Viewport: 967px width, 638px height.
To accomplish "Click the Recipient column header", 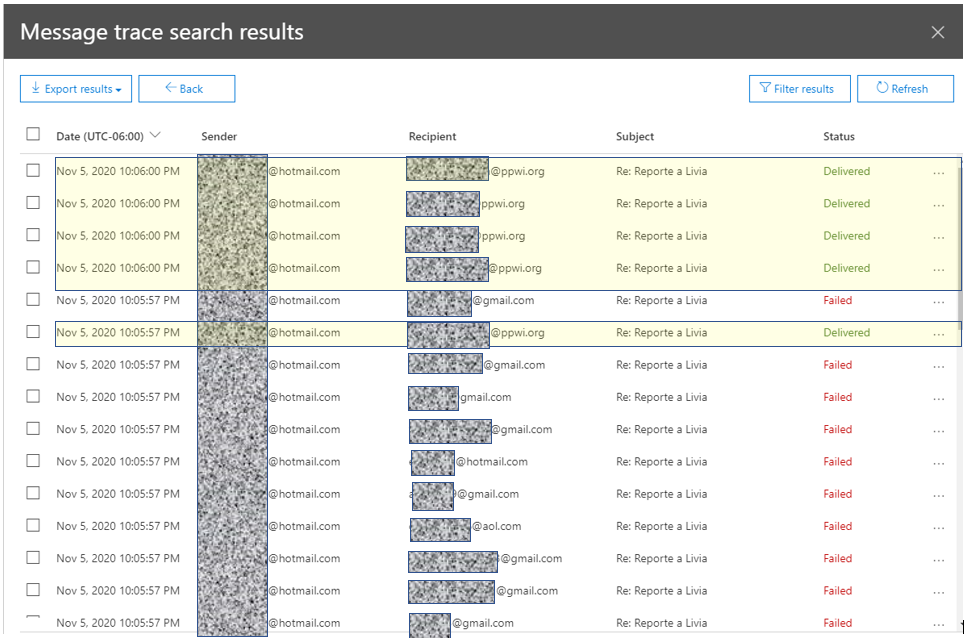I will [432, 137].
